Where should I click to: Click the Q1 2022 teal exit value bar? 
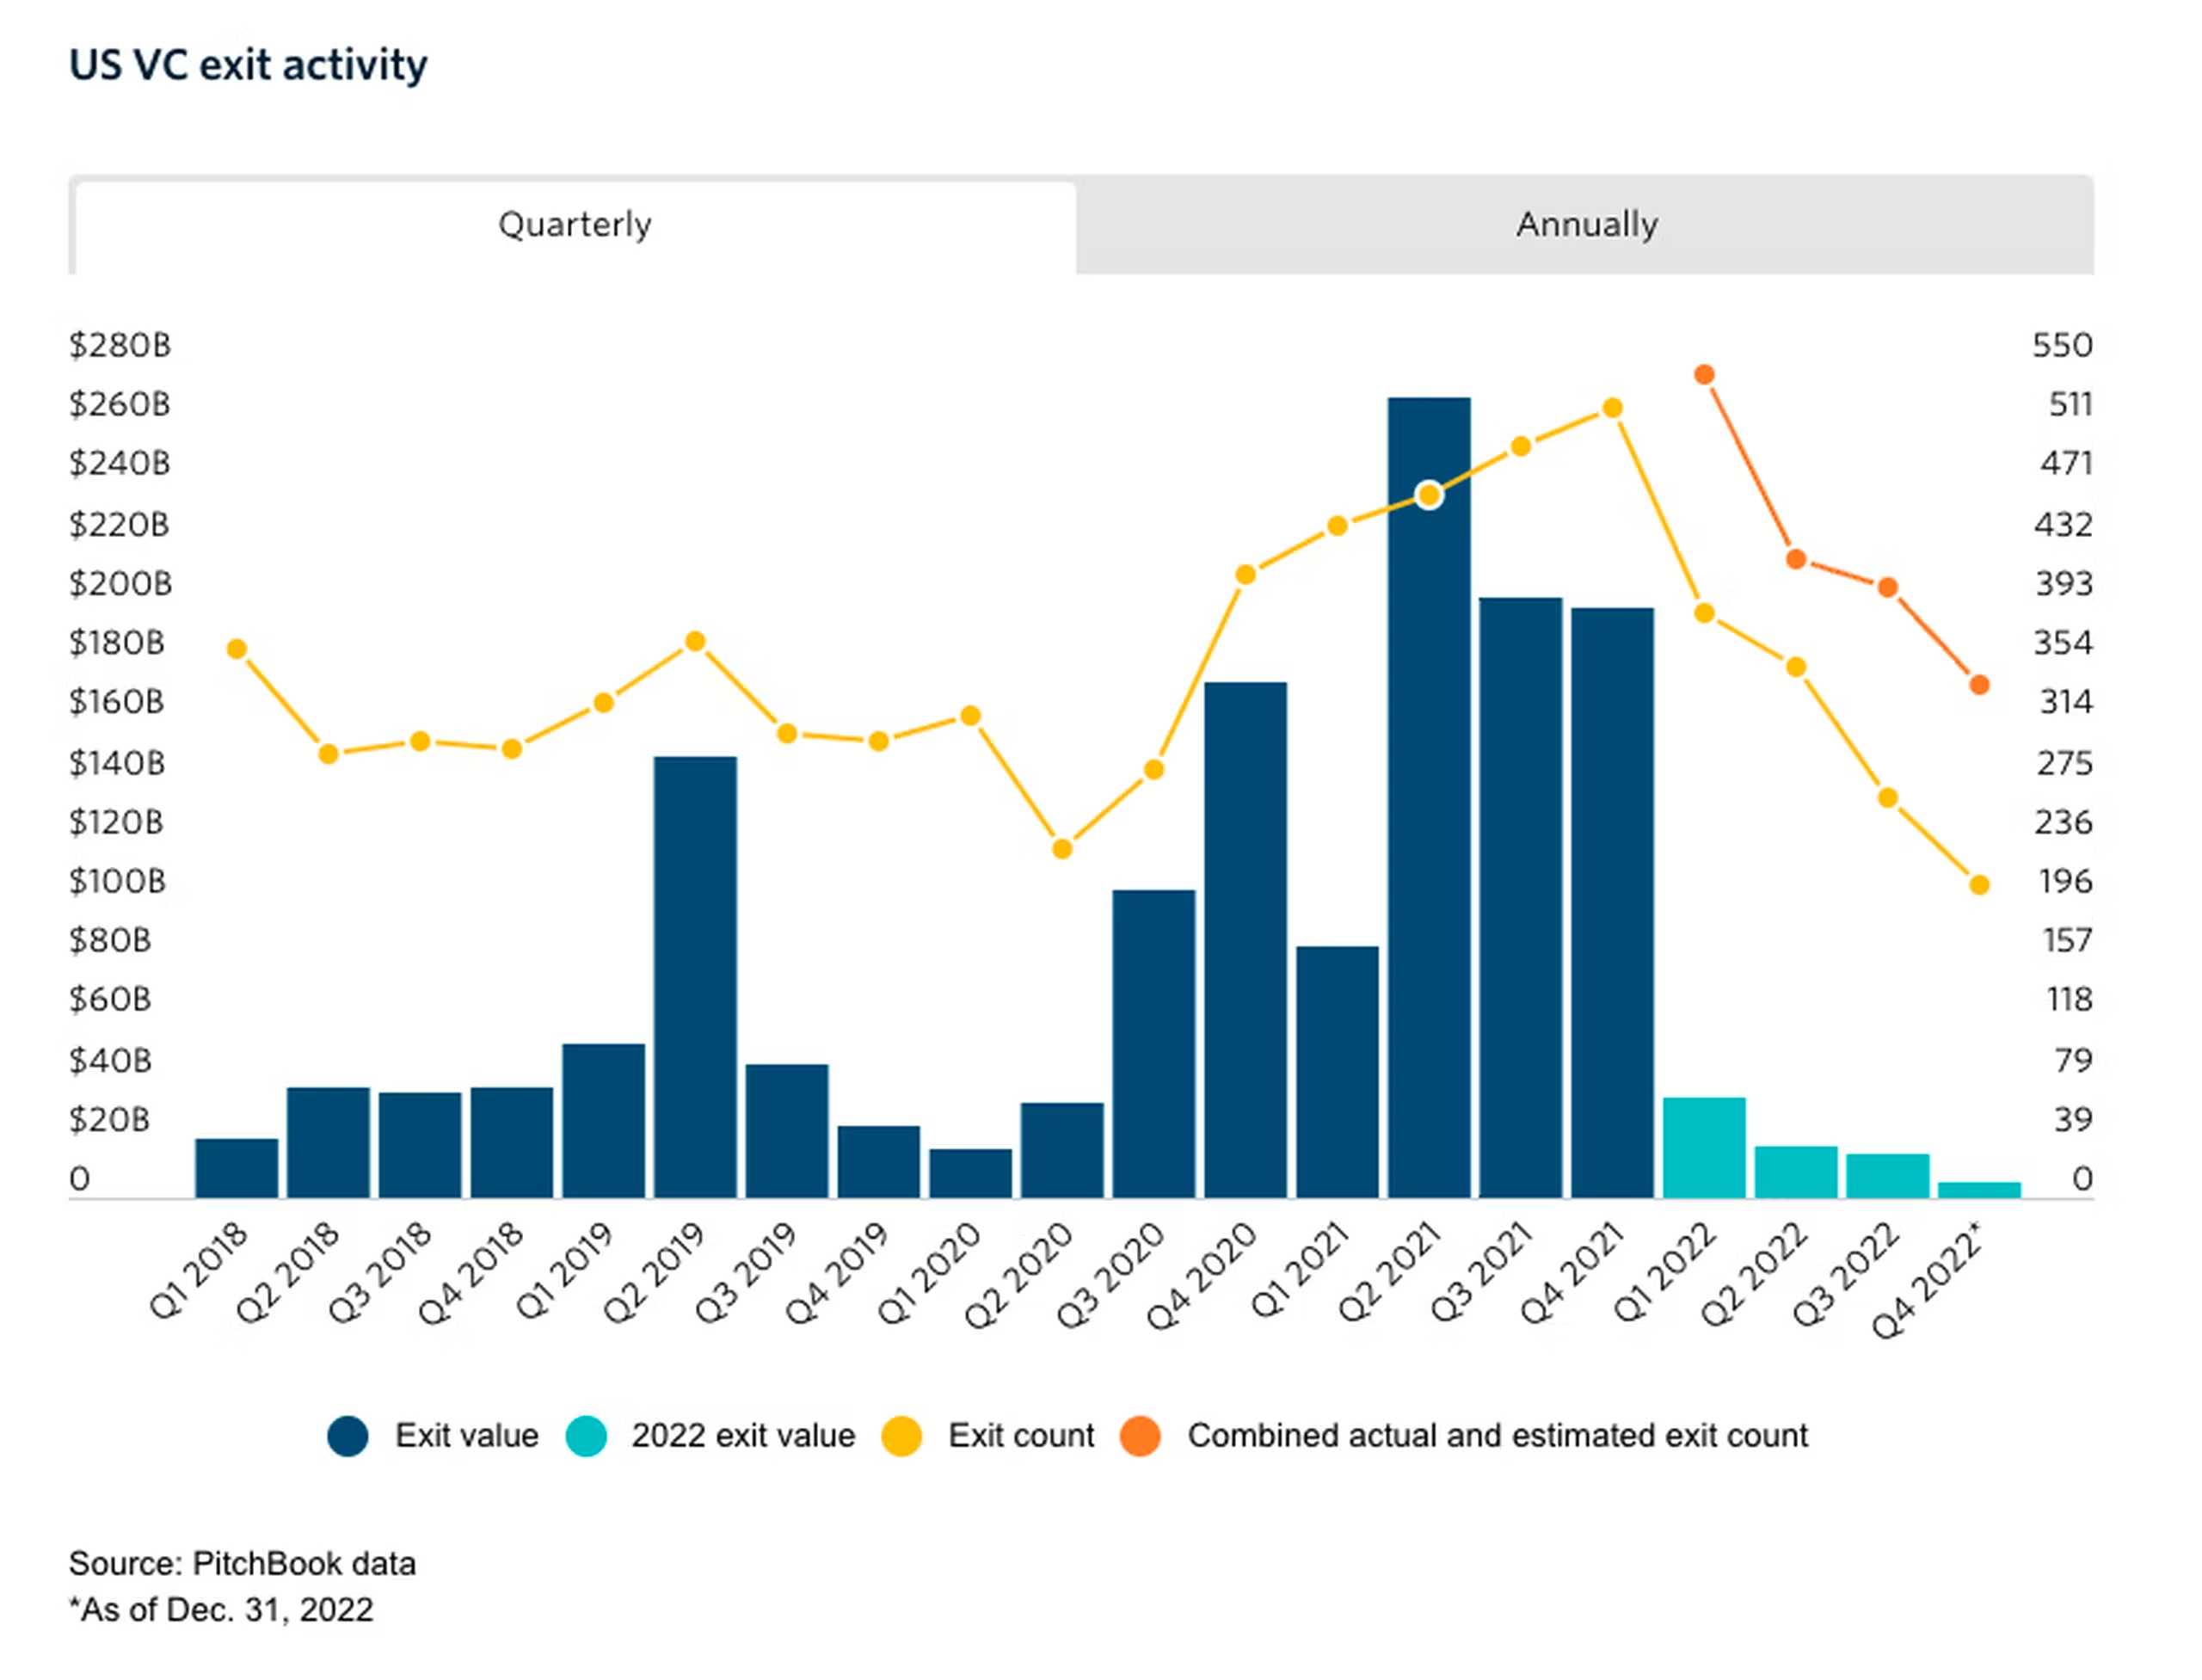tap(1704, 1147)
